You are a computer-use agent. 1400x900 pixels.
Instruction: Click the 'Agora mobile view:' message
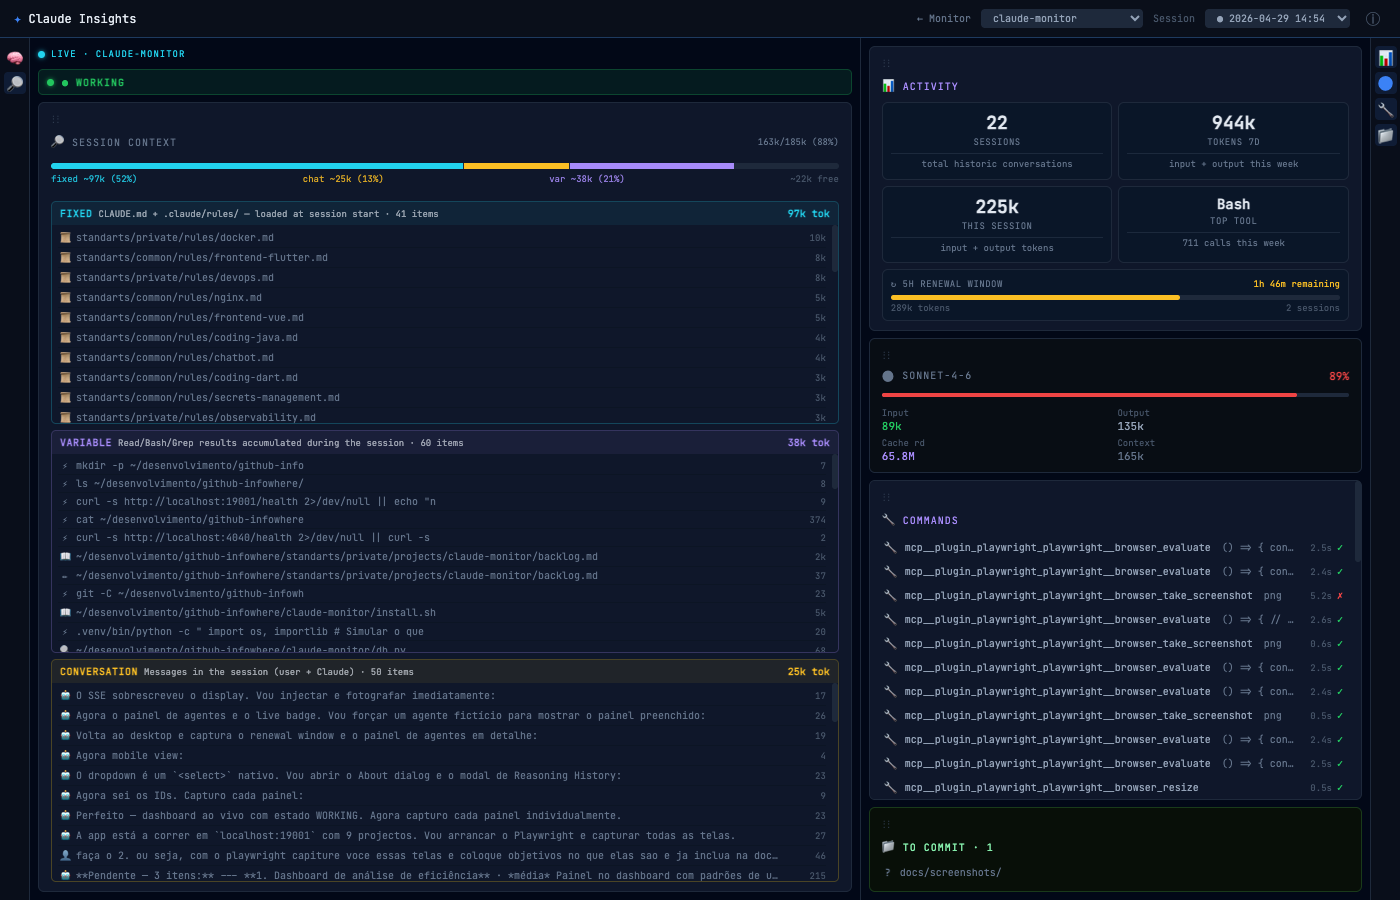(x=443, y=756)
